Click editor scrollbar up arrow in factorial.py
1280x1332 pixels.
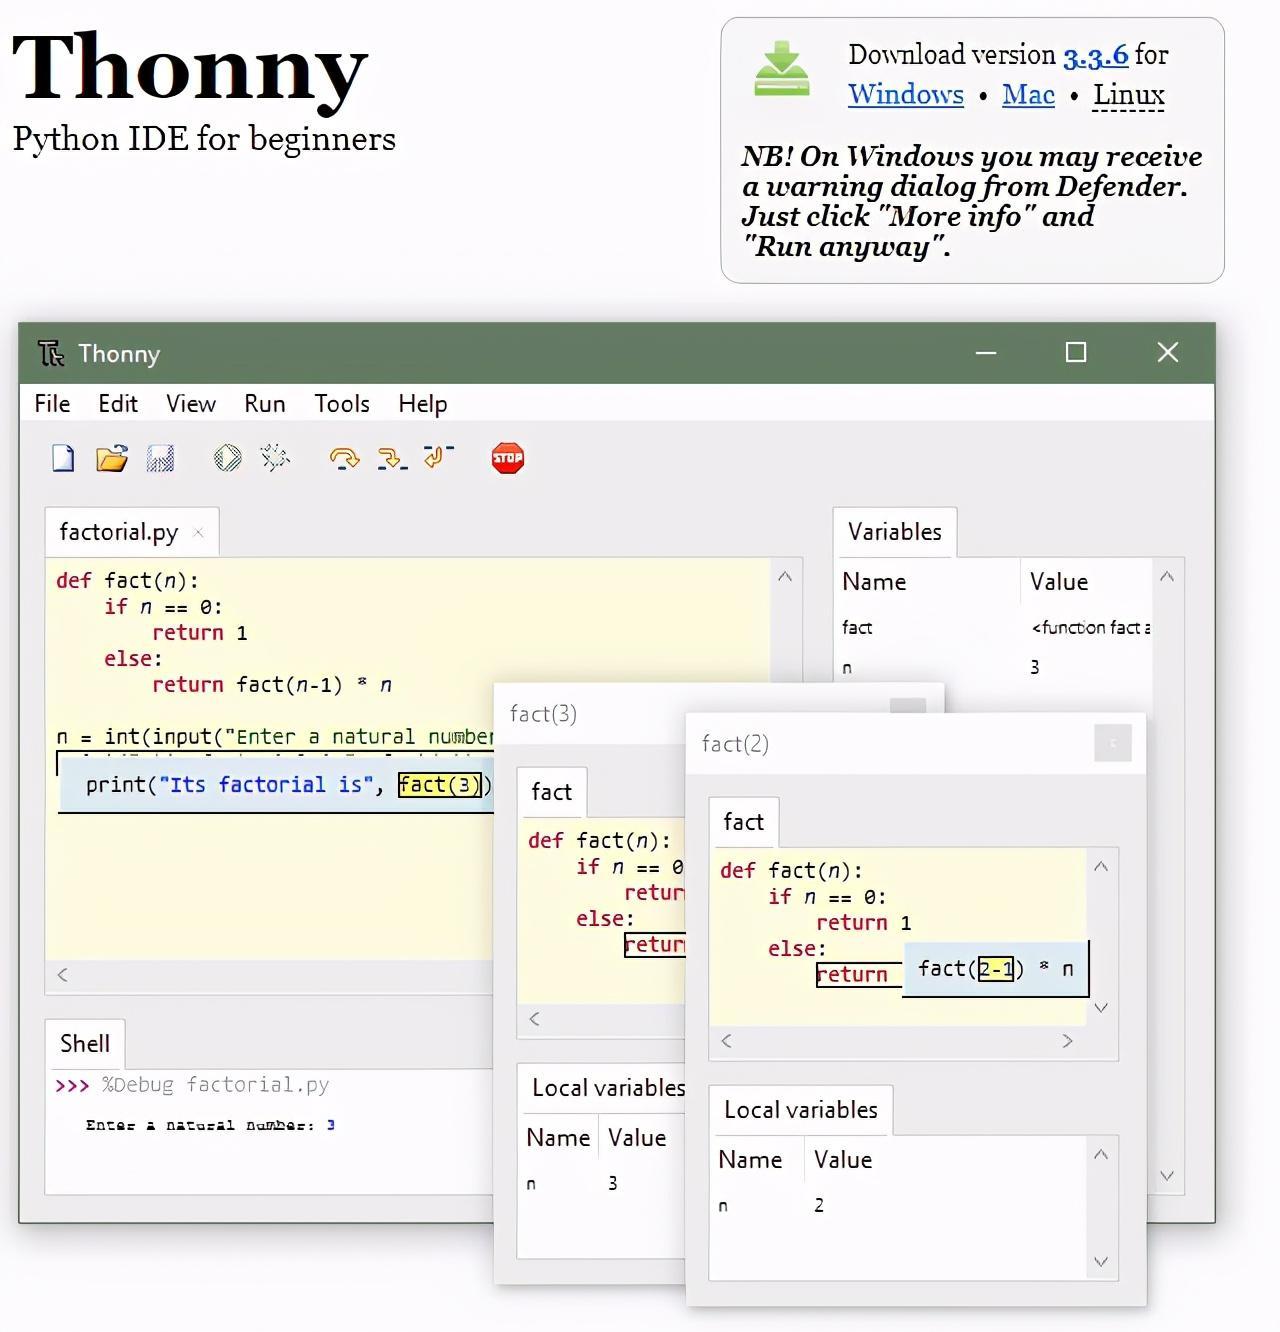click(785, 577)
